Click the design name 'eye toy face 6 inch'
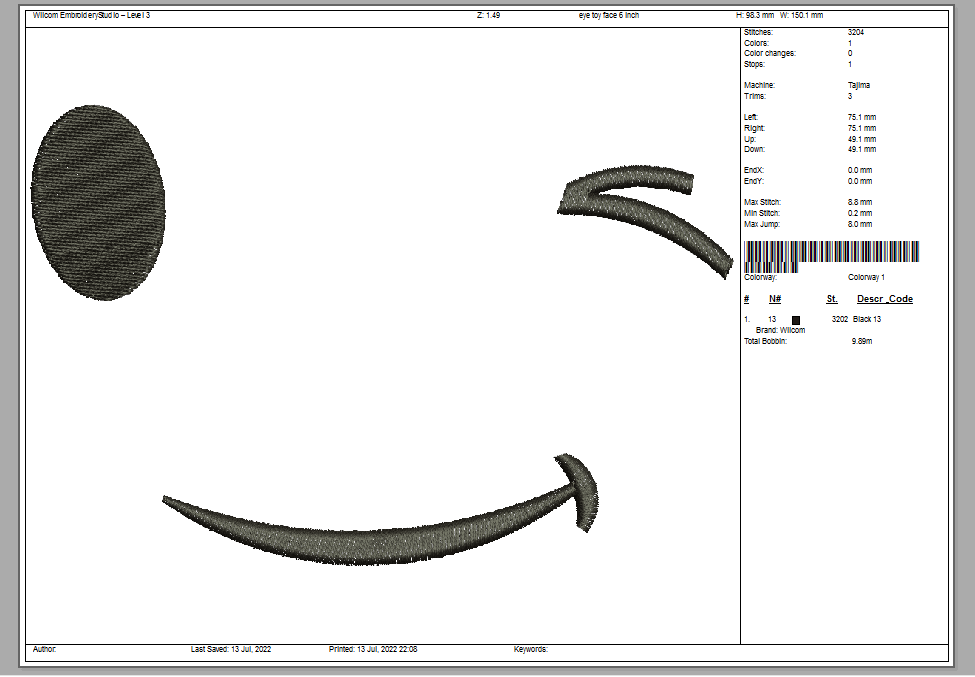 (609, 15)
